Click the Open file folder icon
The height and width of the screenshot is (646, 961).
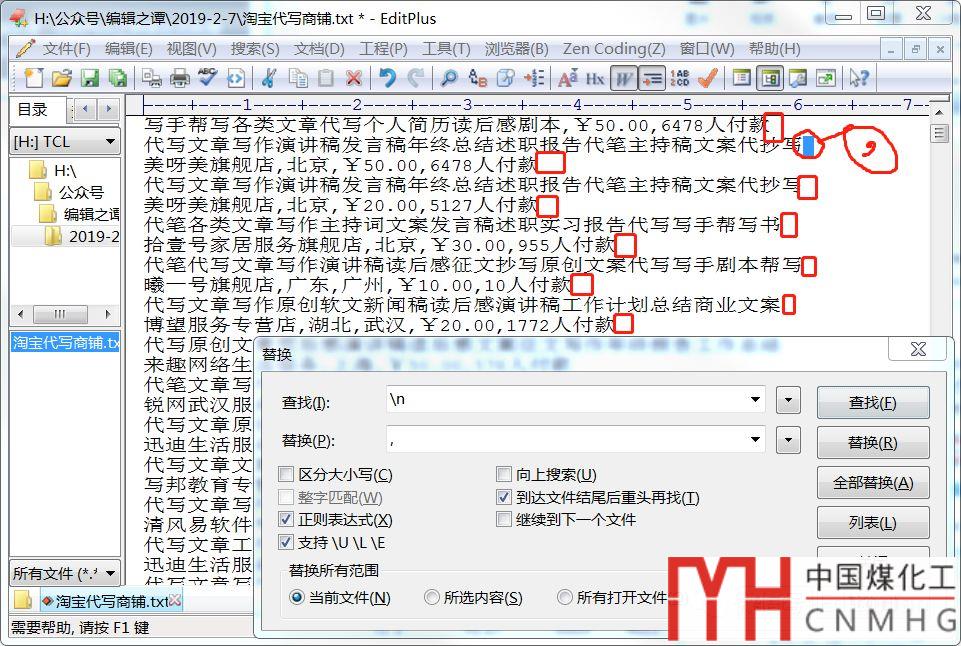pyautogui.click(x=62, y=78)
